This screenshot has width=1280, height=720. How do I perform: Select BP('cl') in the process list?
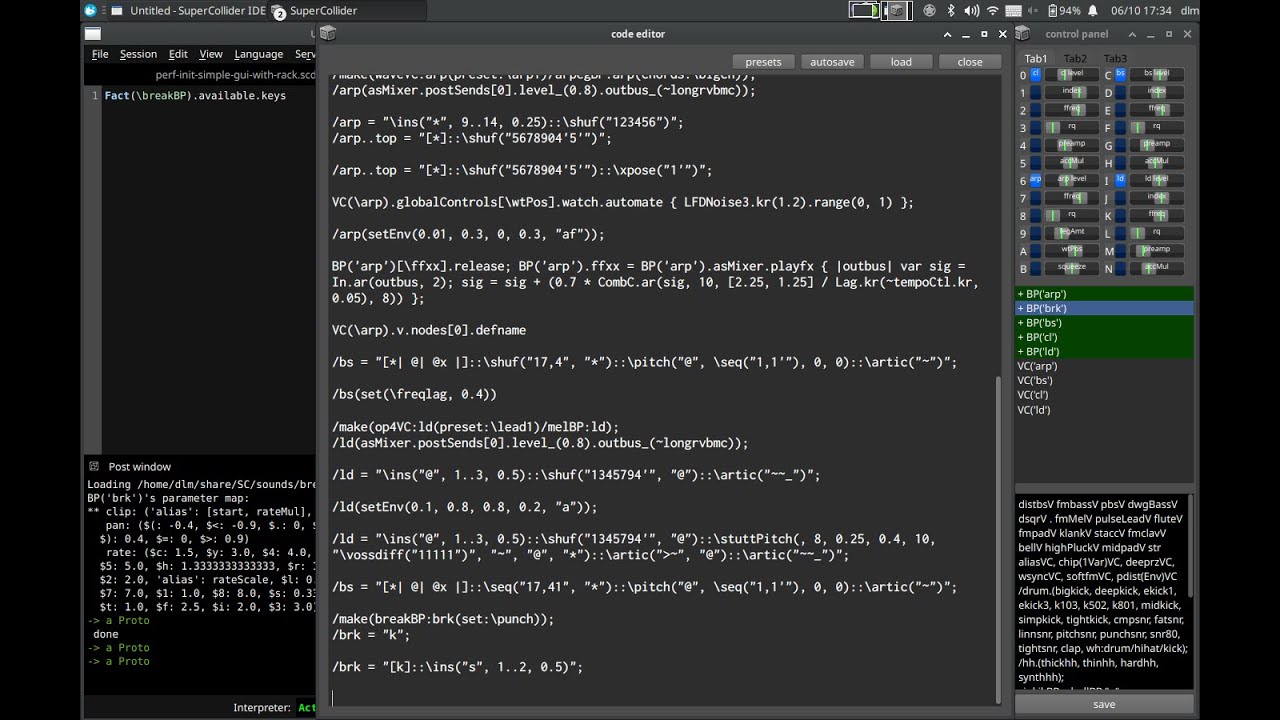coord(1104,337)
